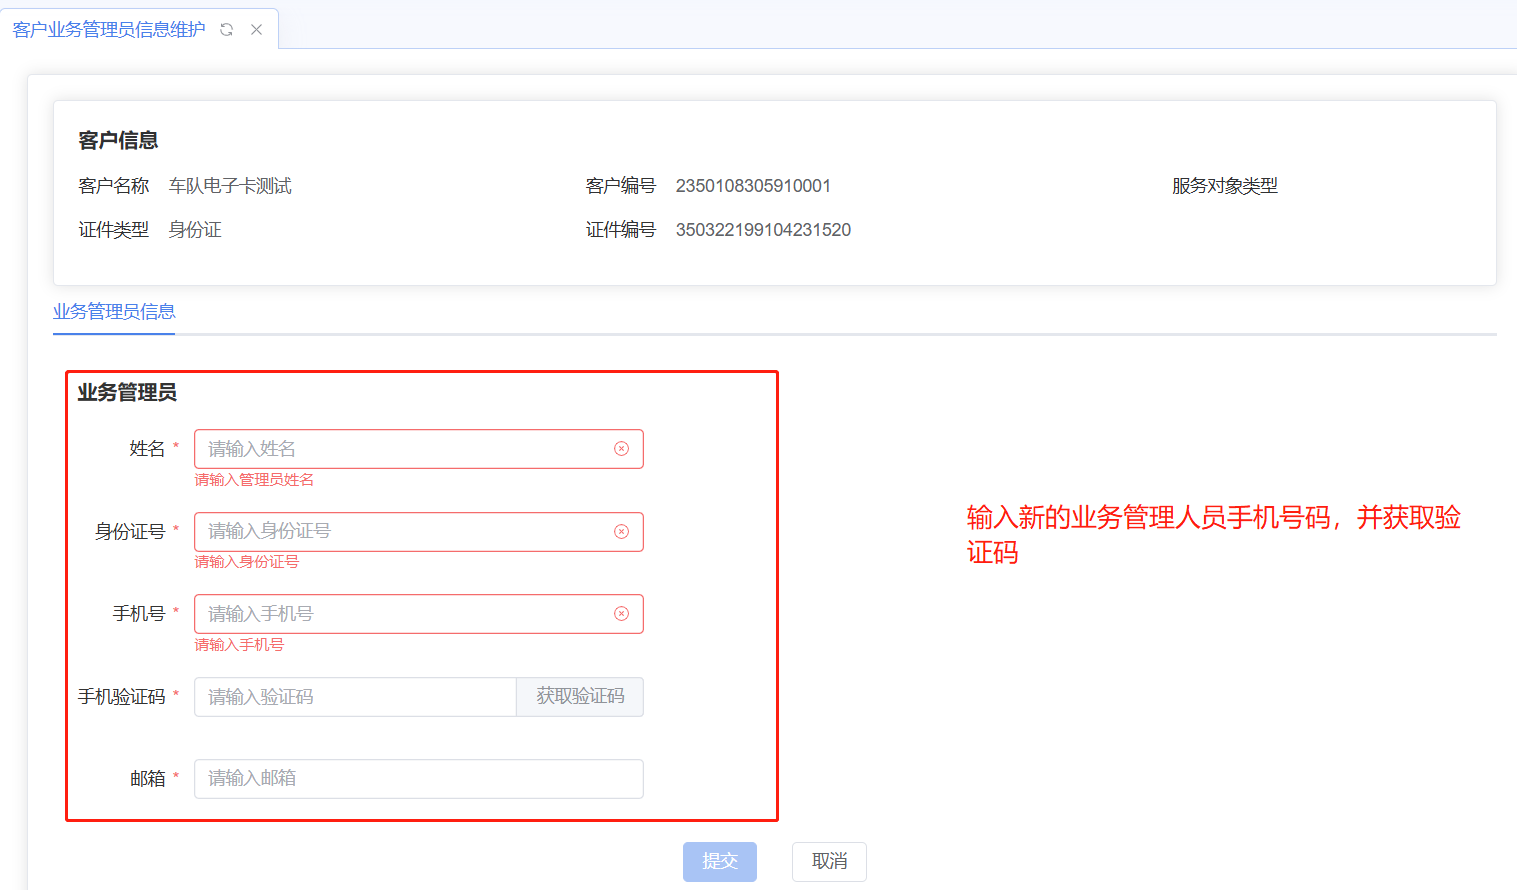
Task: Click the clear icon in 身份证号 field
Action: tap(621, 532)
